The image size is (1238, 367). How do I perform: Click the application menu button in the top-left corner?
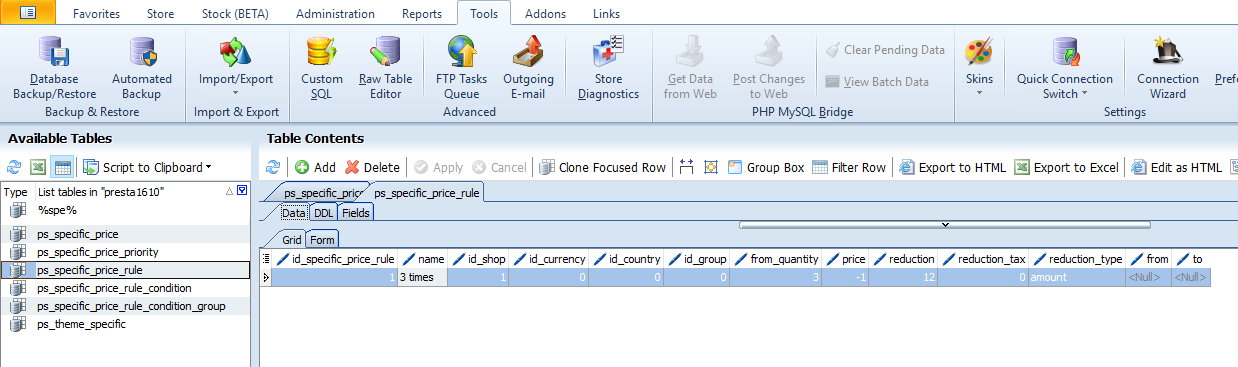coord(29,13)
